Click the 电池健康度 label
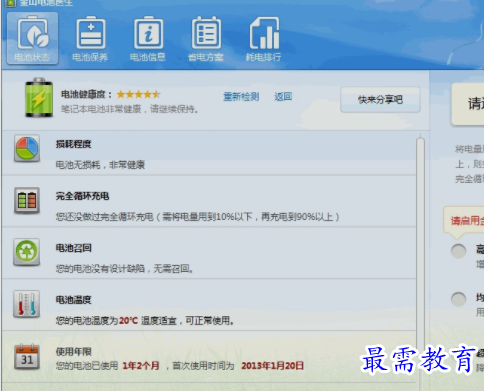 tap(86, 95)
